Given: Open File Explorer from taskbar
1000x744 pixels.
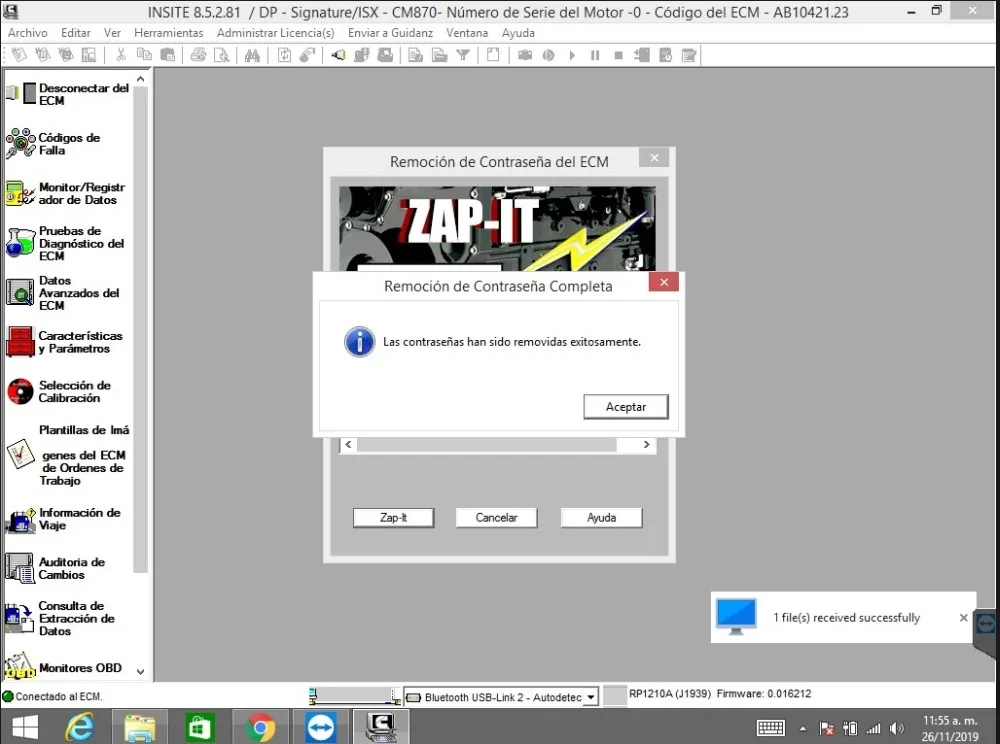Looking at the screenshot, I should pyautogui.click(x=140, y=727).
